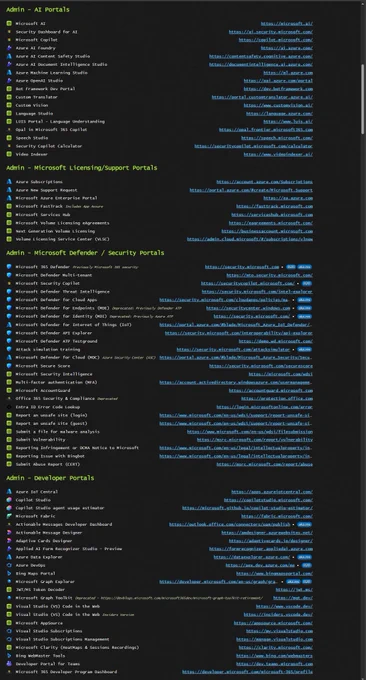This screenshot has width=366, height=680.
Task: Click the JWT/MS Token Decoder icon
Action: 9,590
